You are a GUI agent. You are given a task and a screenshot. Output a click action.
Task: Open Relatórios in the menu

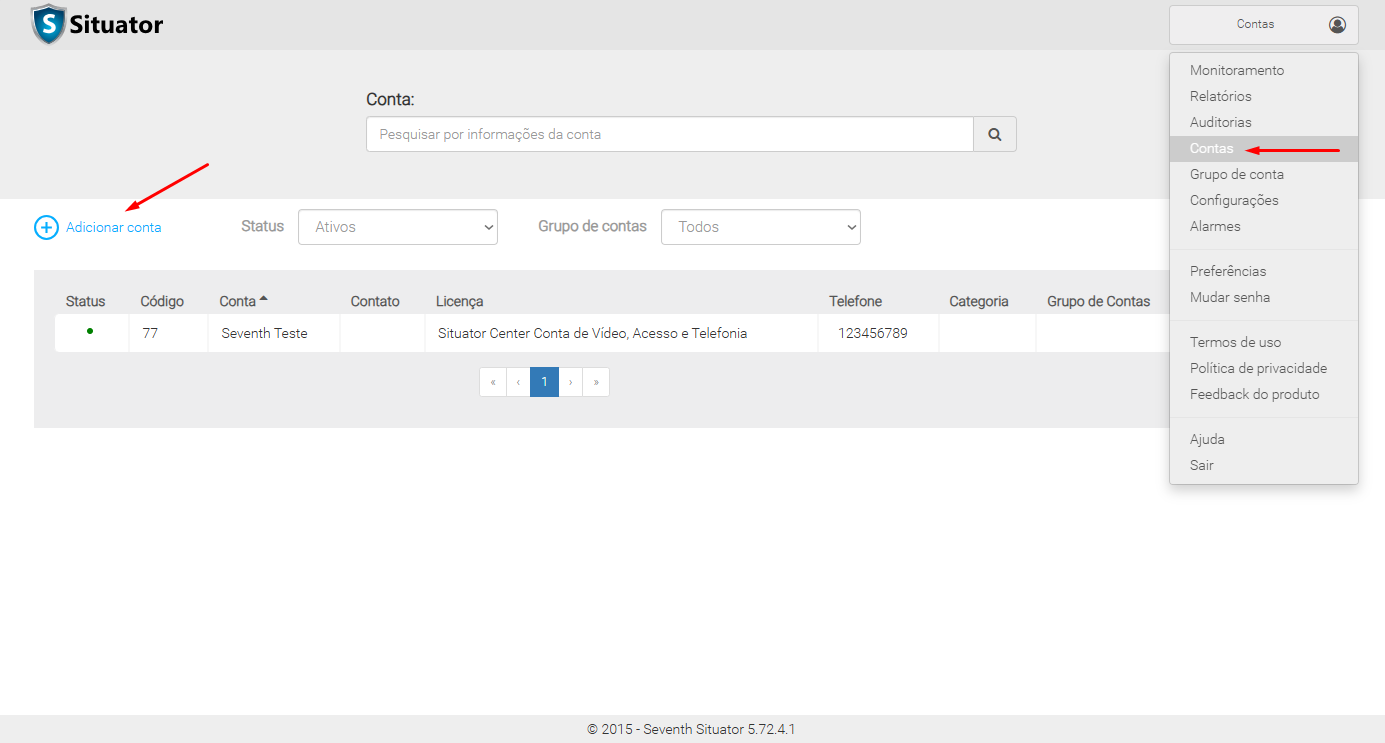coord(1220,97)
